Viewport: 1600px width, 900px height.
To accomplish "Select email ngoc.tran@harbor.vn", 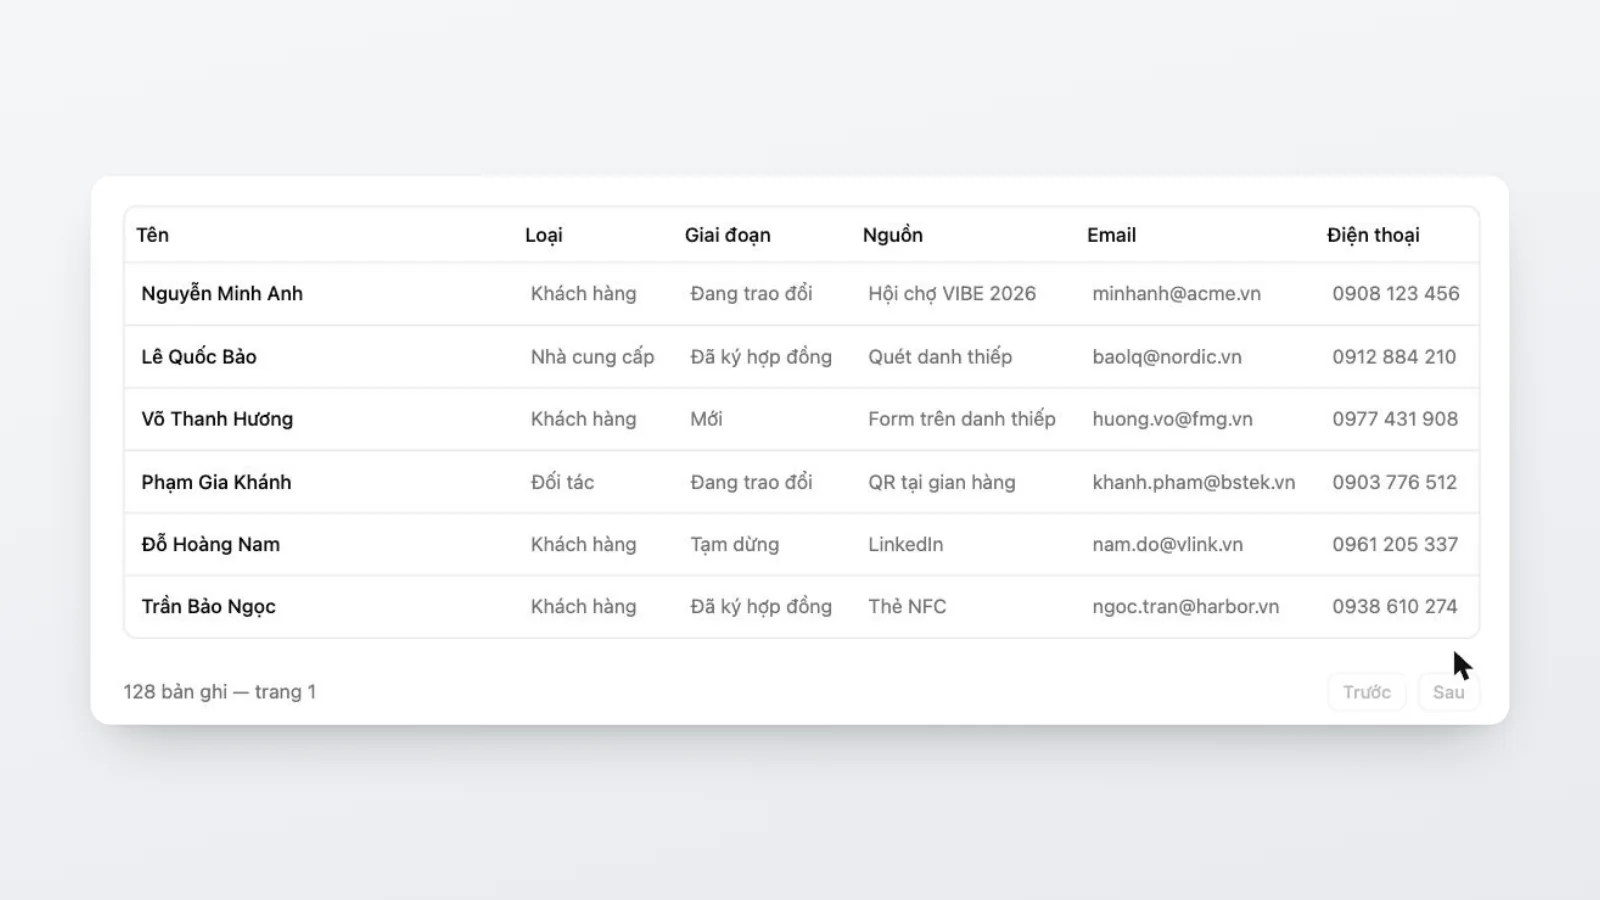I will (1185, 607).
